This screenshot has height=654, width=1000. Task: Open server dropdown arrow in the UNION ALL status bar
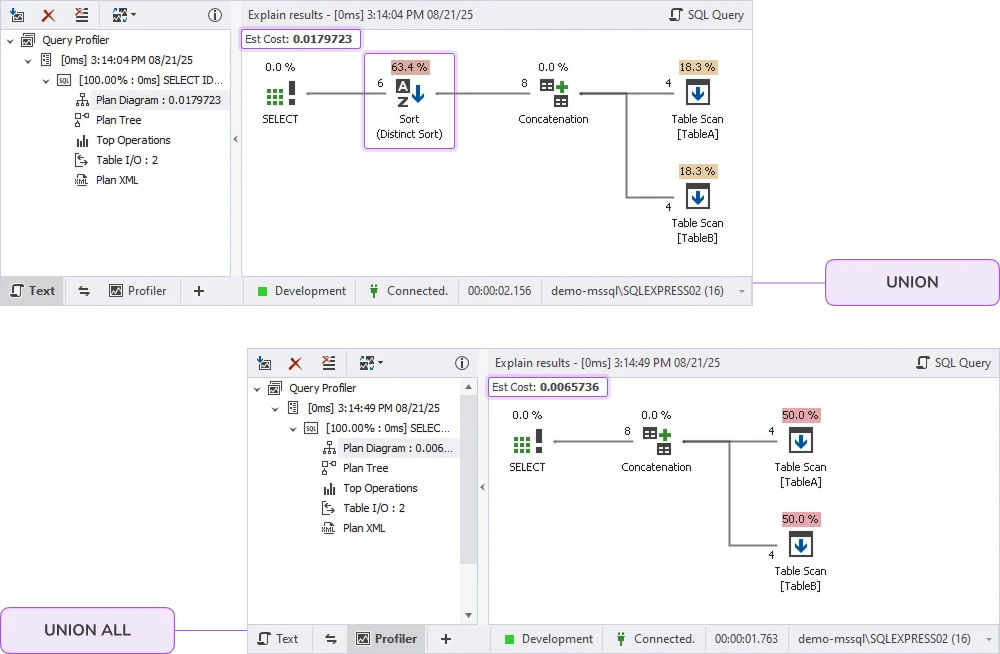[989, 639]
